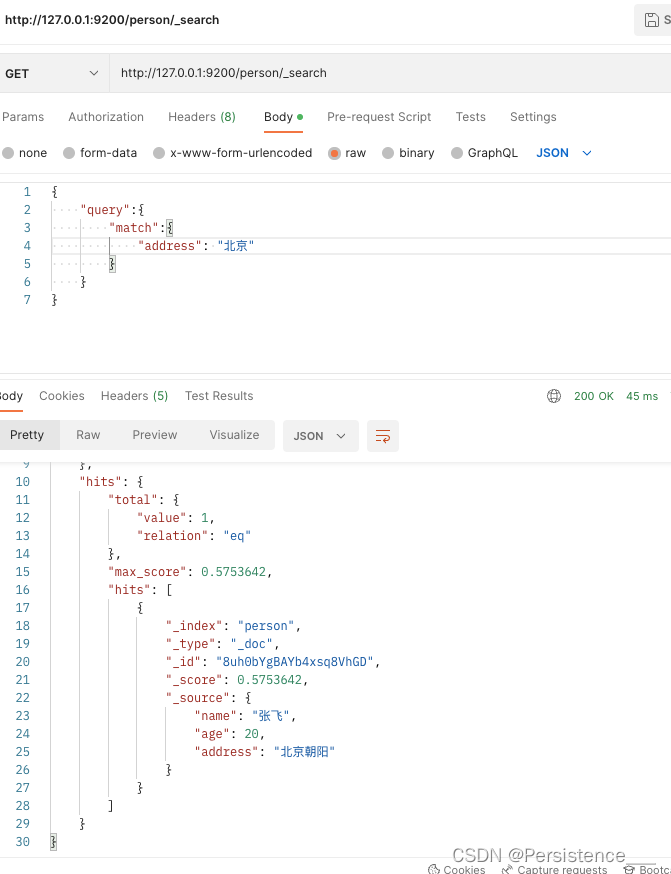Select the raw body type
This screenshot has width=671, height=874.
click(x=347, y=153)
